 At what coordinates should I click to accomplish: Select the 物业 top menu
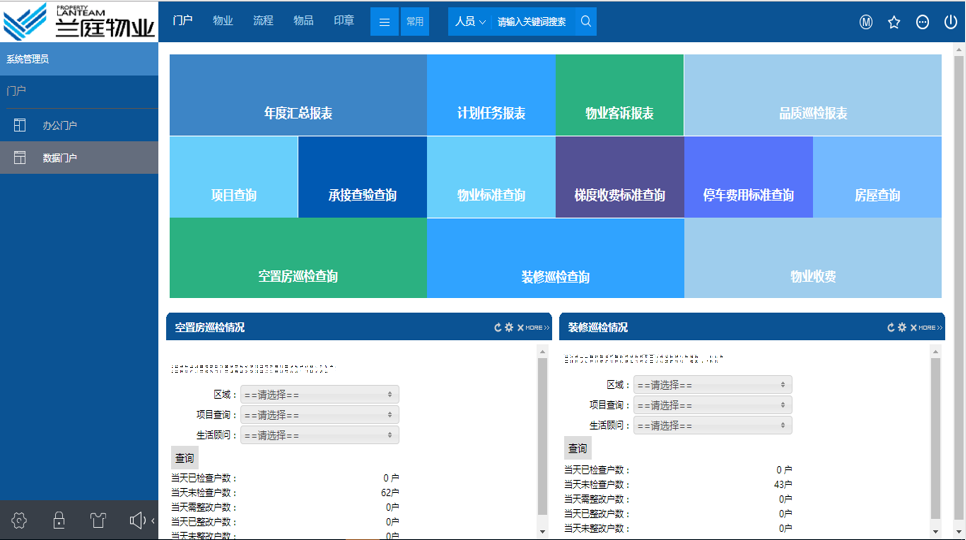(x=222, y=20)
